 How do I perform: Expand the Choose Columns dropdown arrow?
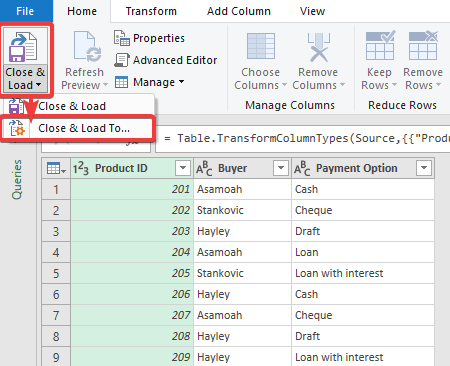coord(284,85)
